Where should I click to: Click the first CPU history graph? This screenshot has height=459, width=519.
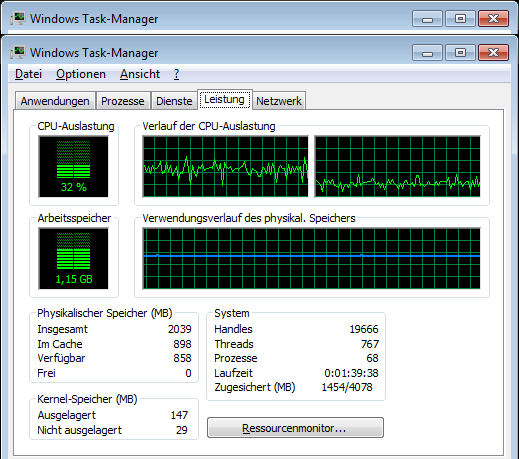pos(226,167)
